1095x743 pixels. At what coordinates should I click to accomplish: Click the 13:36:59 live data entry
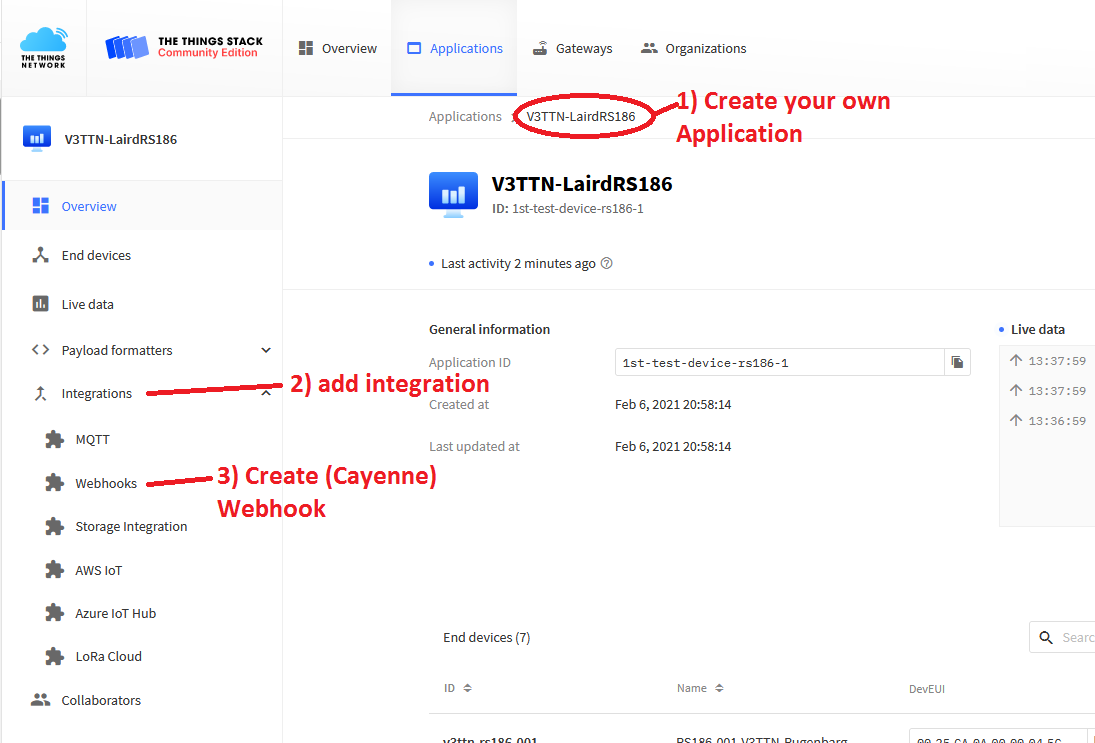(x=1048, y=420)
